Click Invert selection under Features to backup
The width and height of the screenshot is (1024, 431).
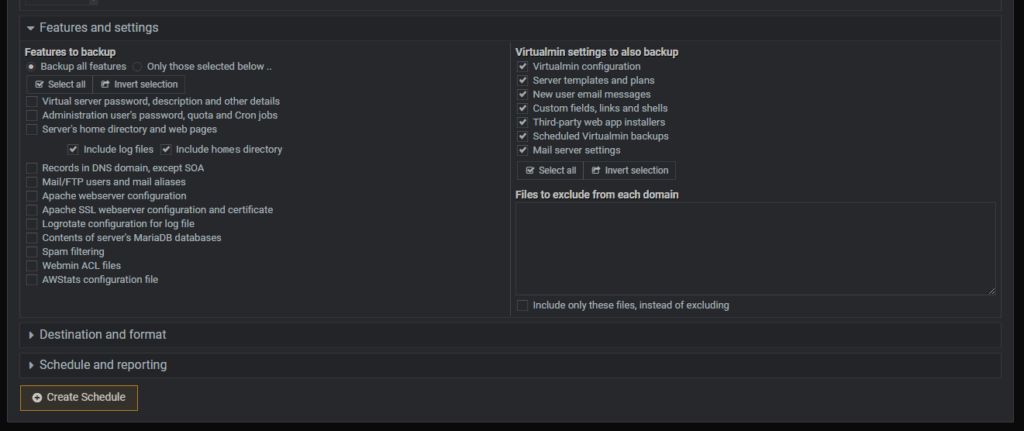[139, 84]
